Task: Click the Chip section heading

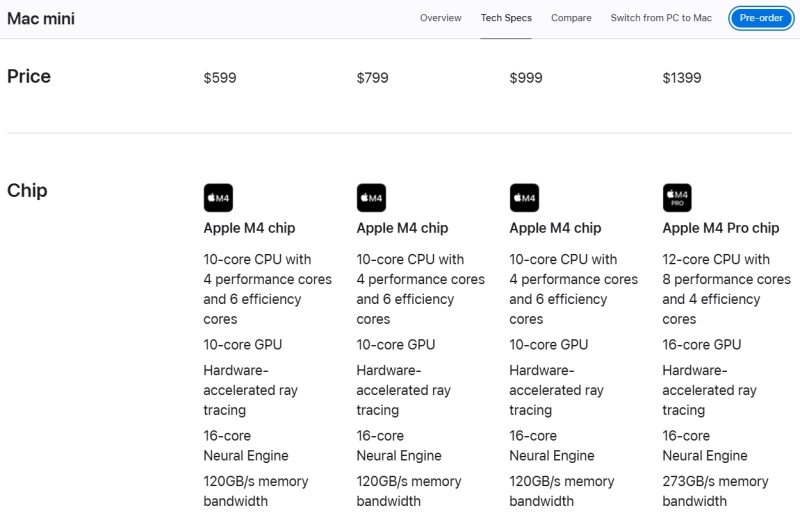Action: (27, 191)
